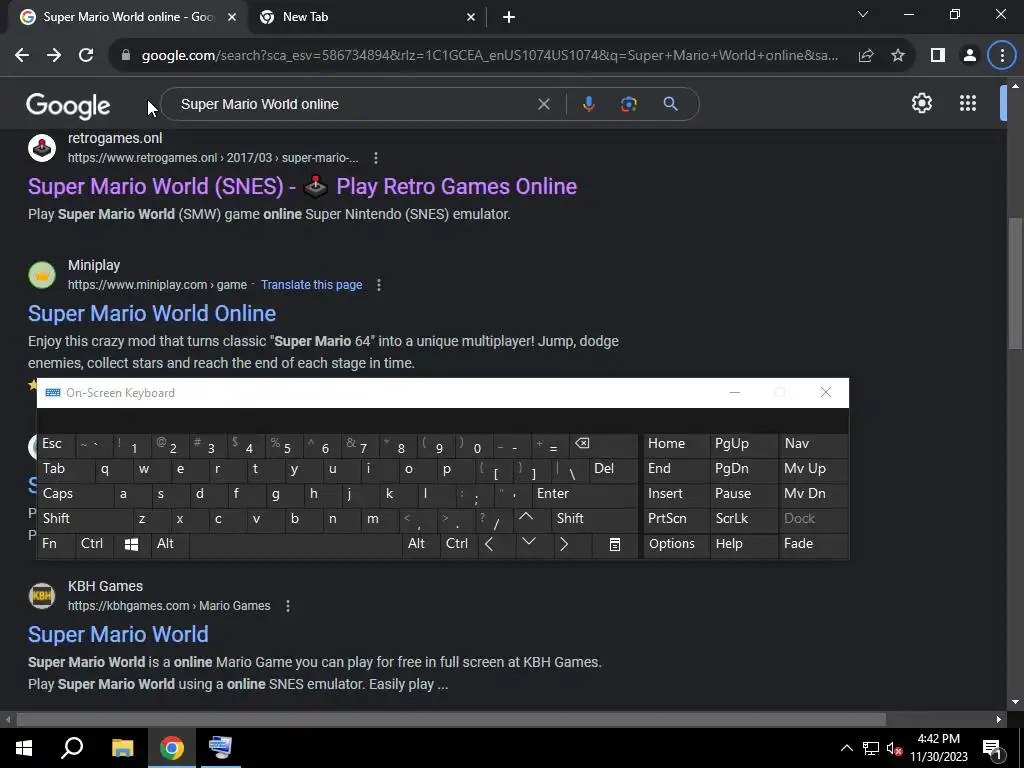This screenshot has height=768, width=1024.
Task: Open Windows taskbar search
Action: point(72,748)
